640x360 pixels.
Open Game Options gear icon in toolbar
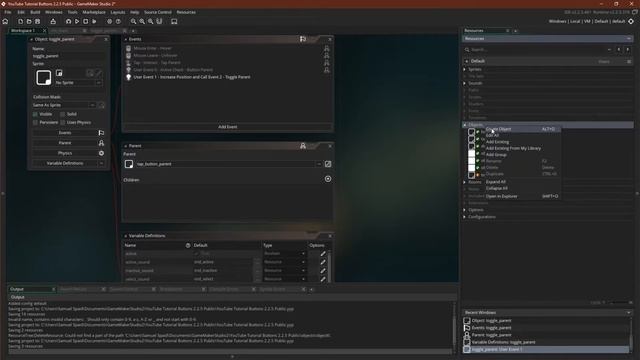109,21
